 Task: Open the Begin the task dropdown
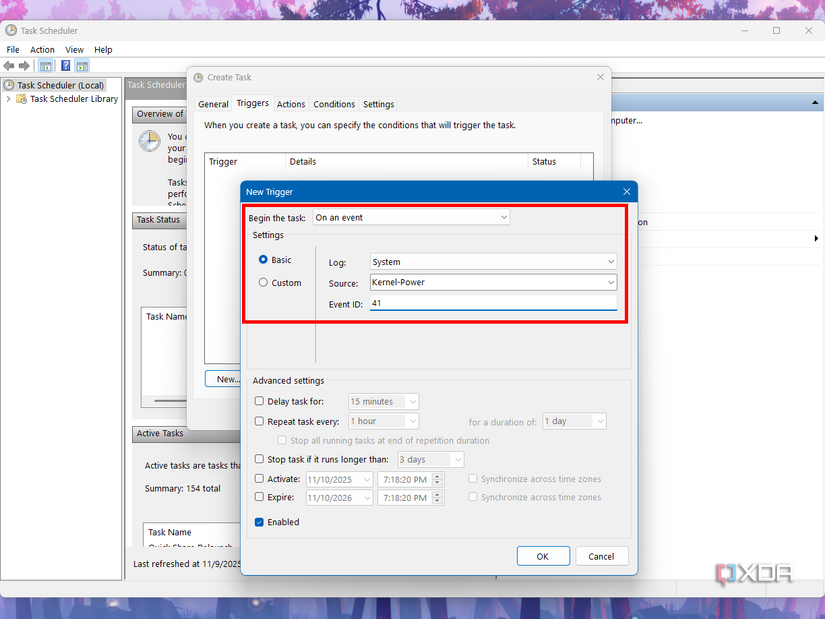point(503,217)
